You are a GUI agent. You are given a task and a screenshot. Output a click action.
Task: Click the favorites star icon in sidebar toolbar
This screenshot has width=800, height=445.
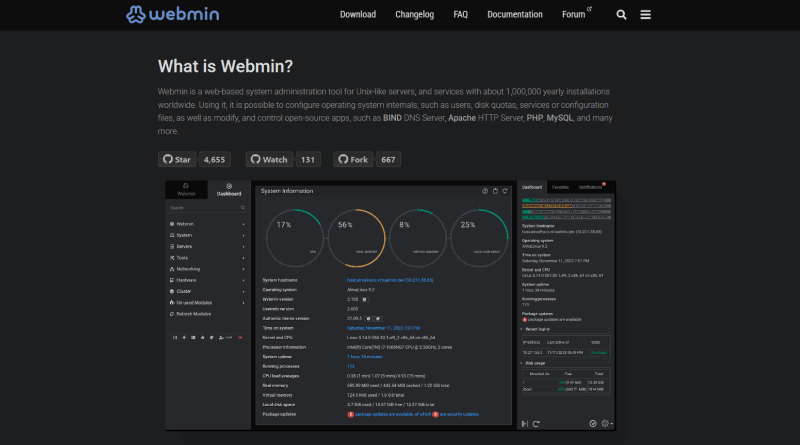[203, 337]
